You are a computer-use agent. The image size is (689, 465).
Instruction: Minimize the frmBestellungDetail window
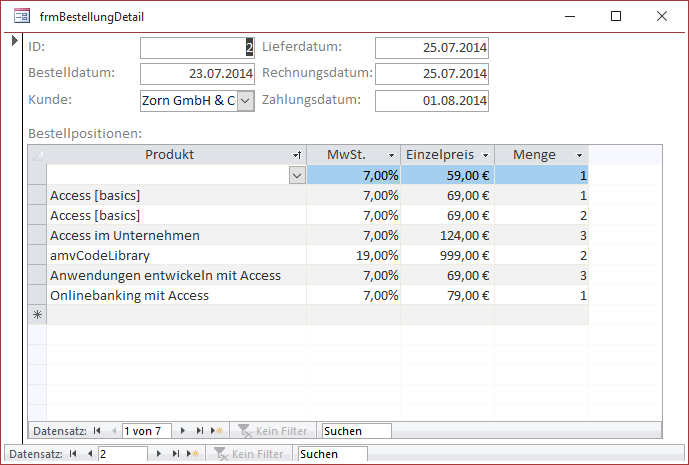coord(570,16)
